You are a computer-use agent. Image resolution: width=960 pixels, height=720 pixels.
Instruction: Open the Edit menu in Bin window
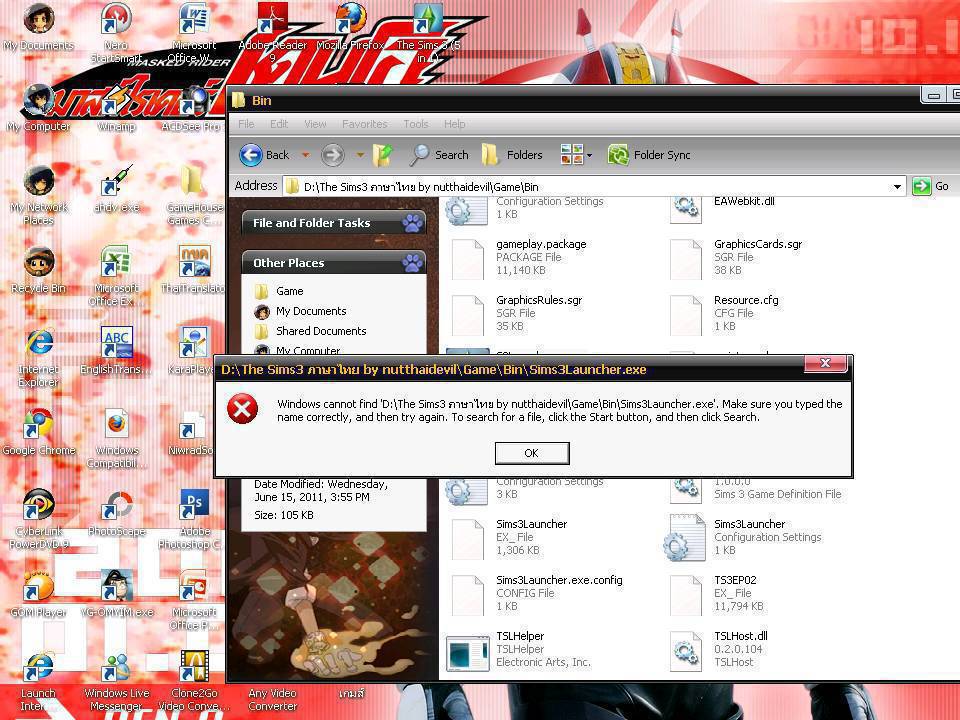[x=279, y=124]
